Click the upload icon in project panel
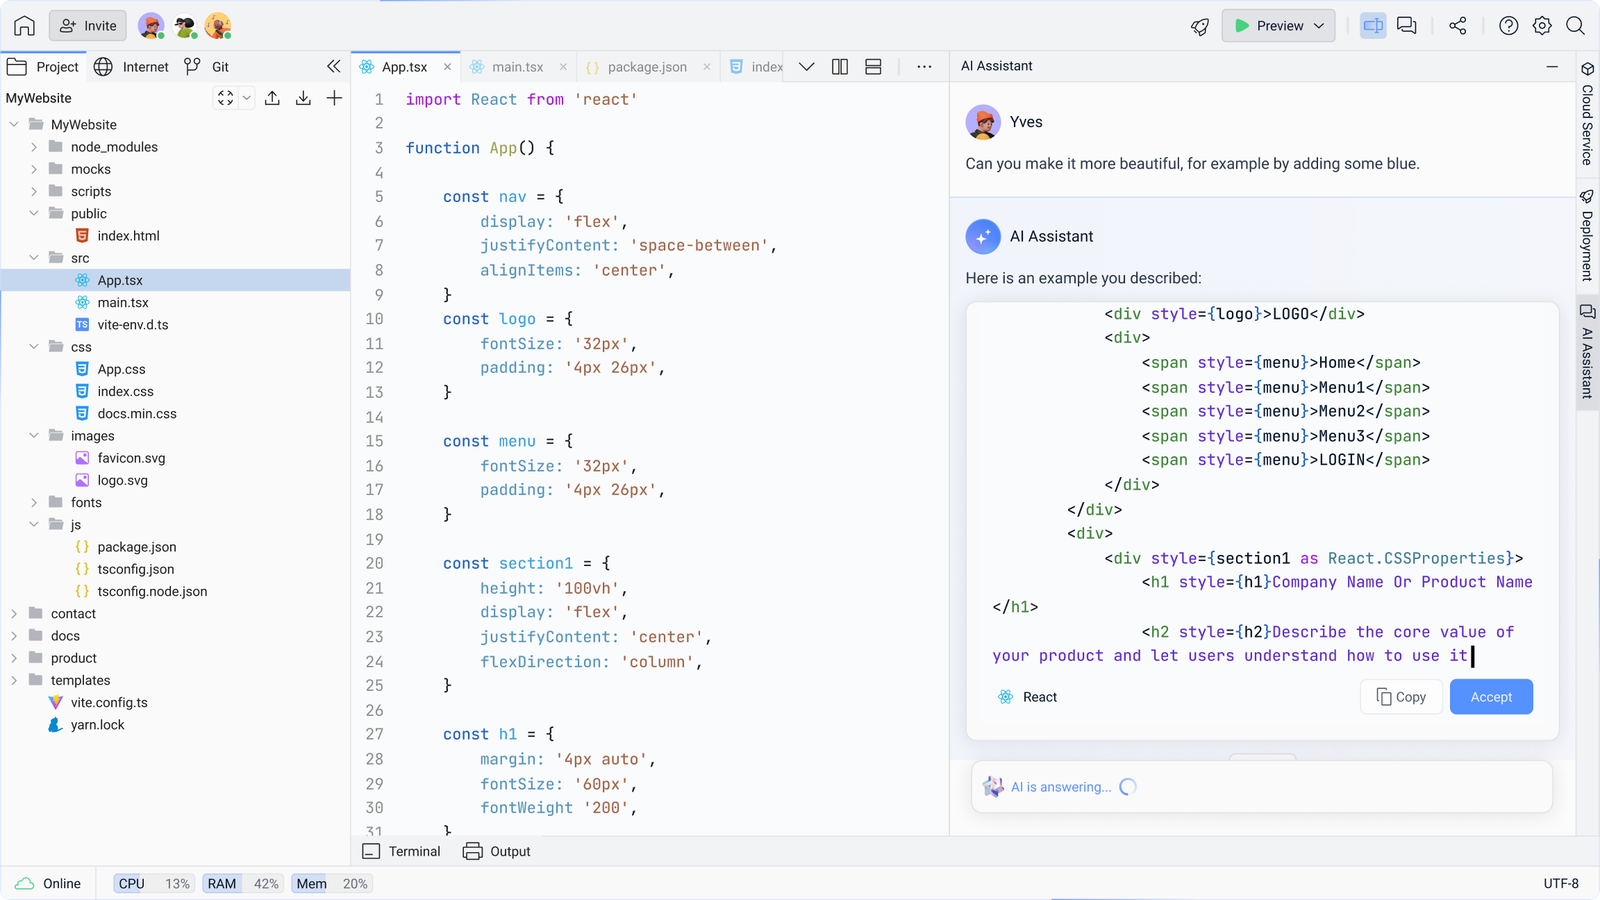 click(272, 98)
